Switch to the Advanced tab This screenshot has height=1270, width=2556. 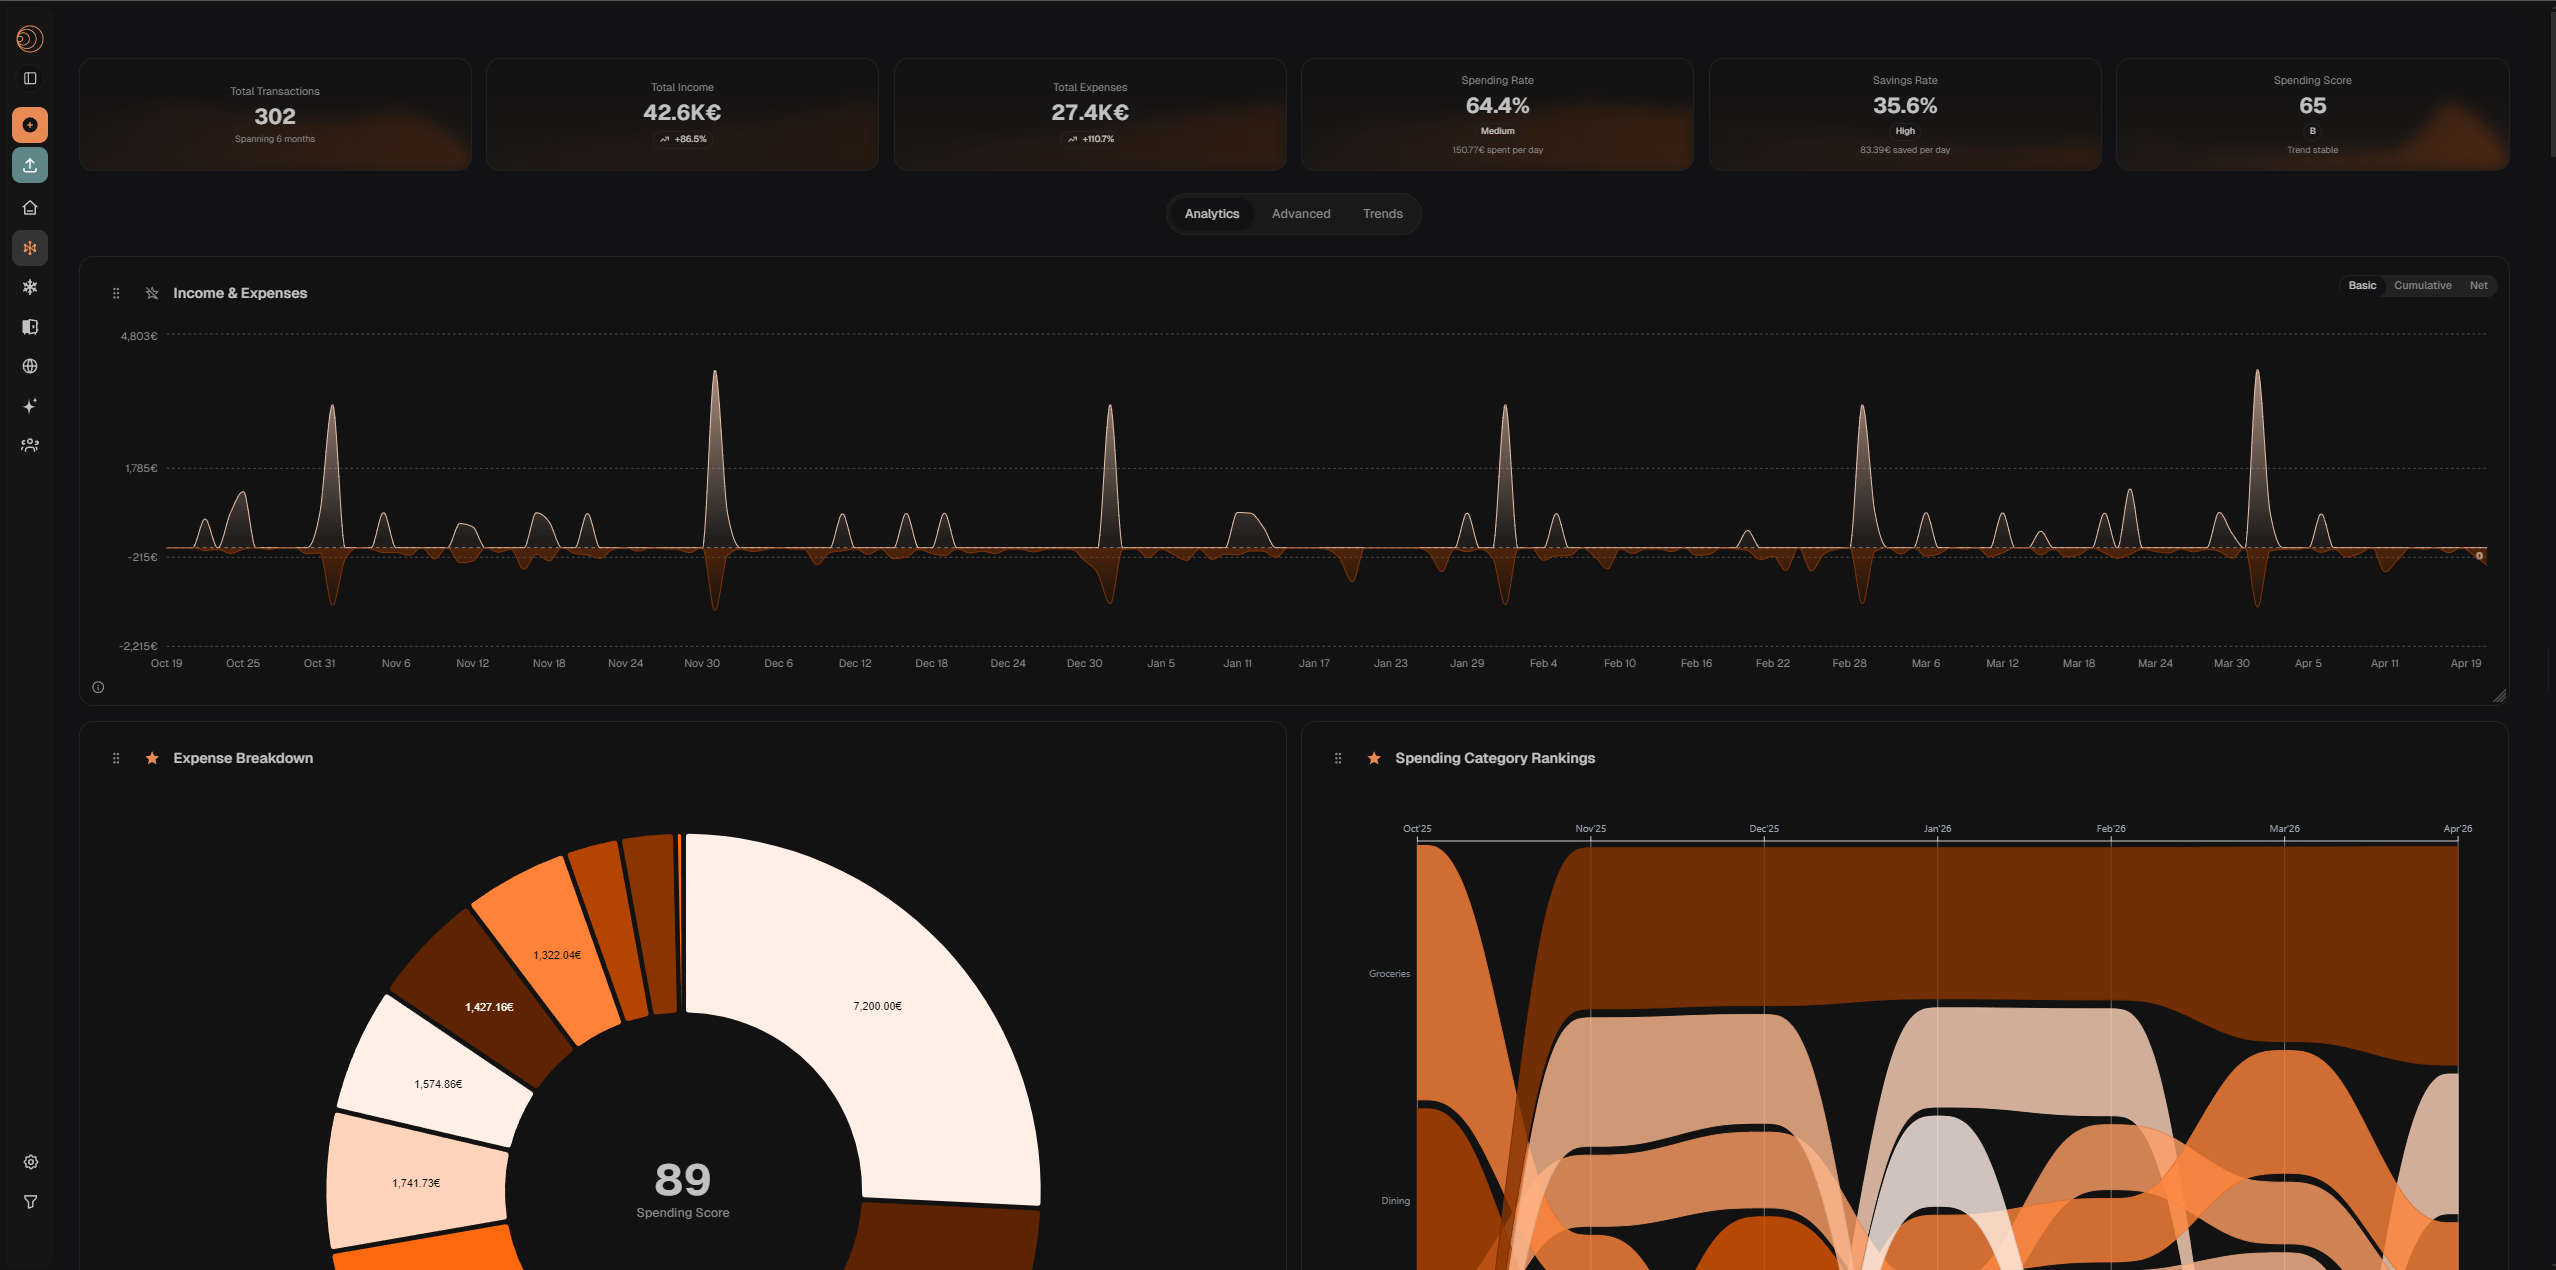[1301, 214]
